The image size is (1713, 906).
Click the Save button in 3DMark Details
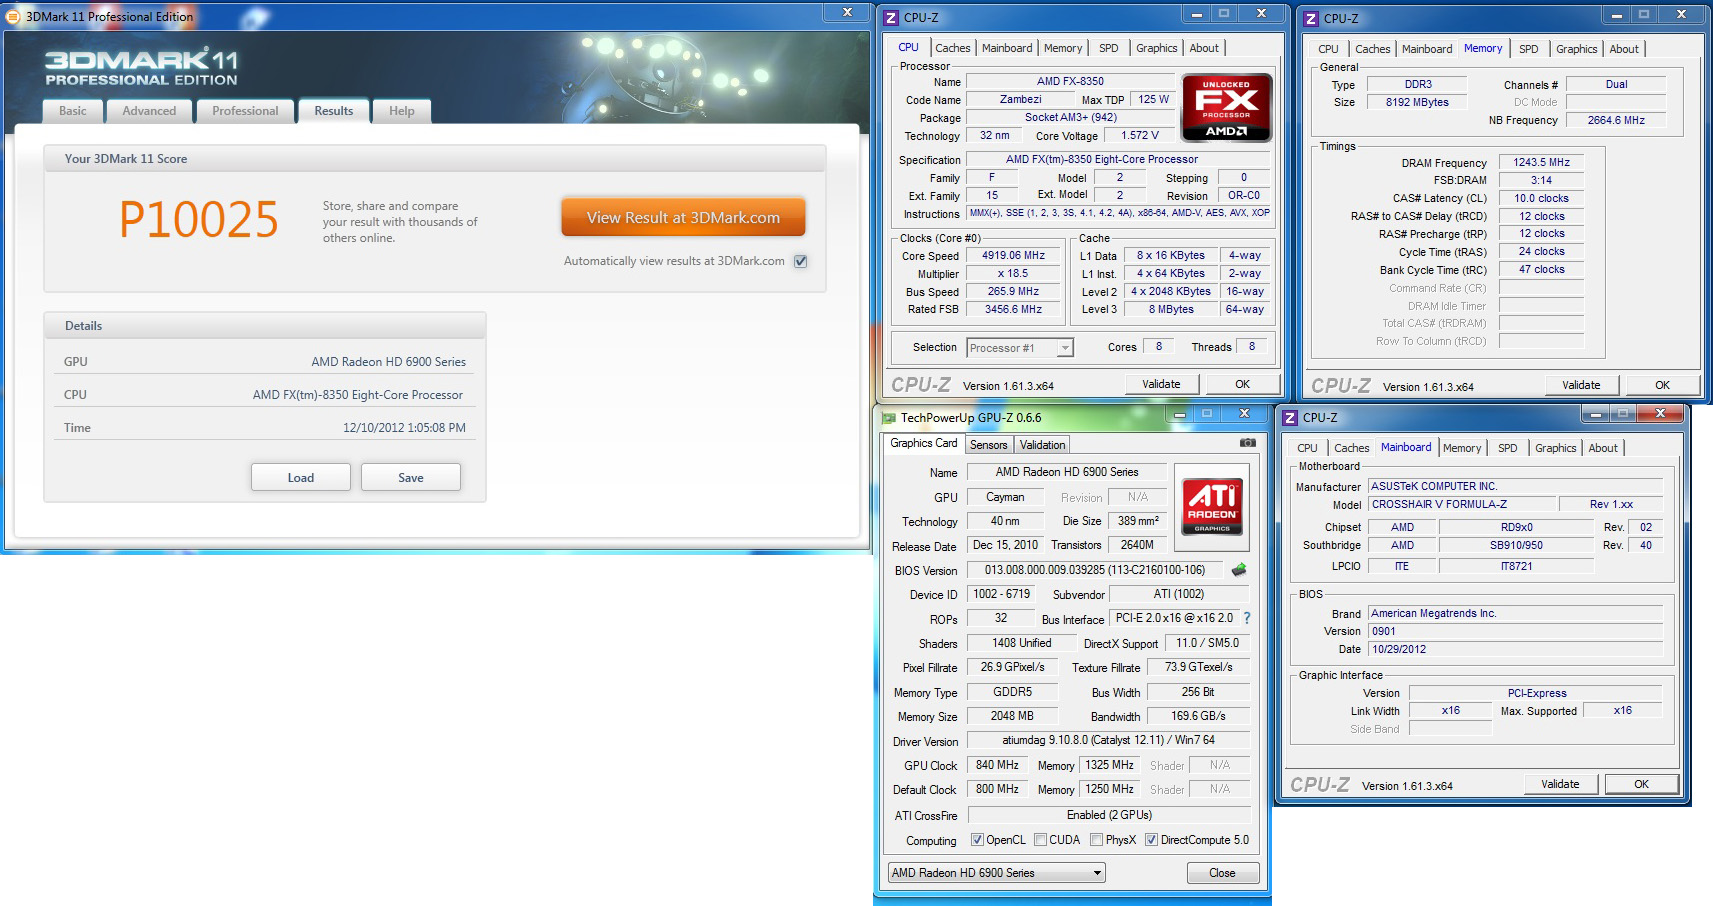(x=411, y=477)
